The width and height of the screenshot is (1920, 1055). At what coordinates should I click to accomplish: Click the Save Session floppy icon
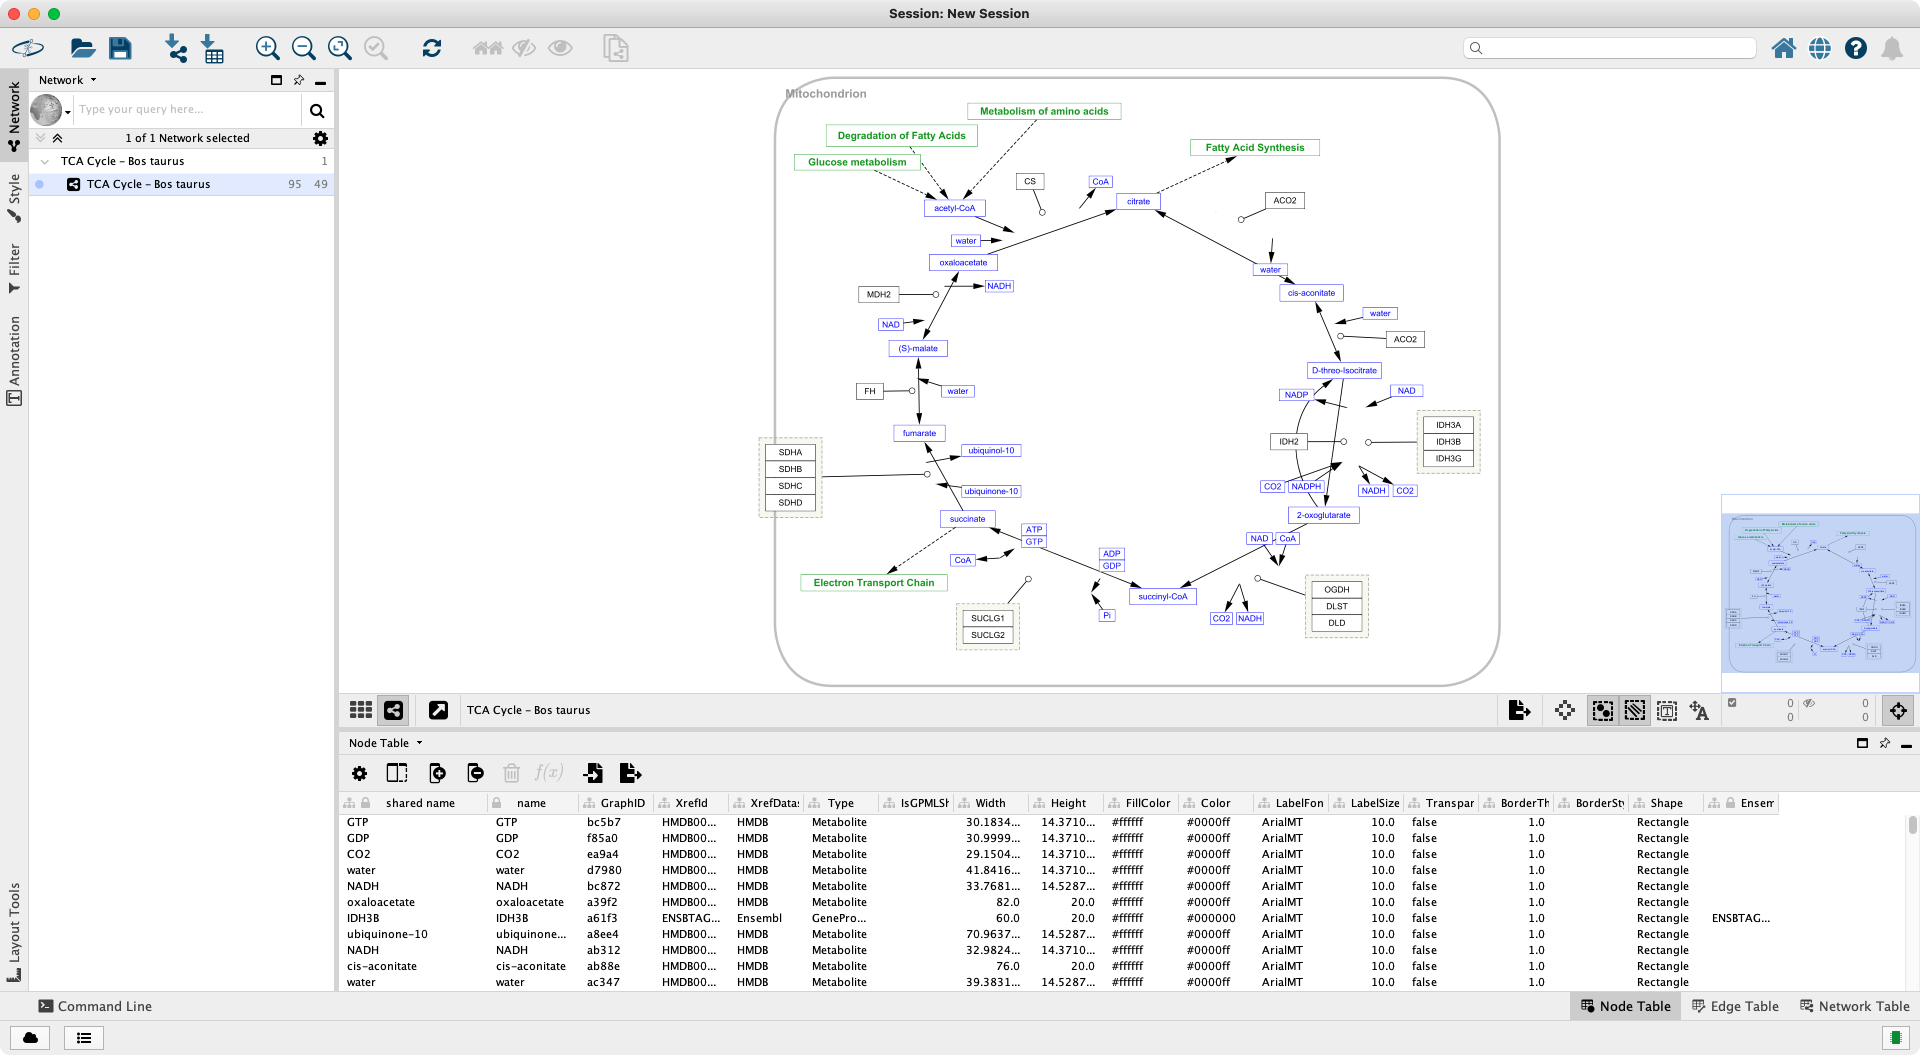click(120, 48)
